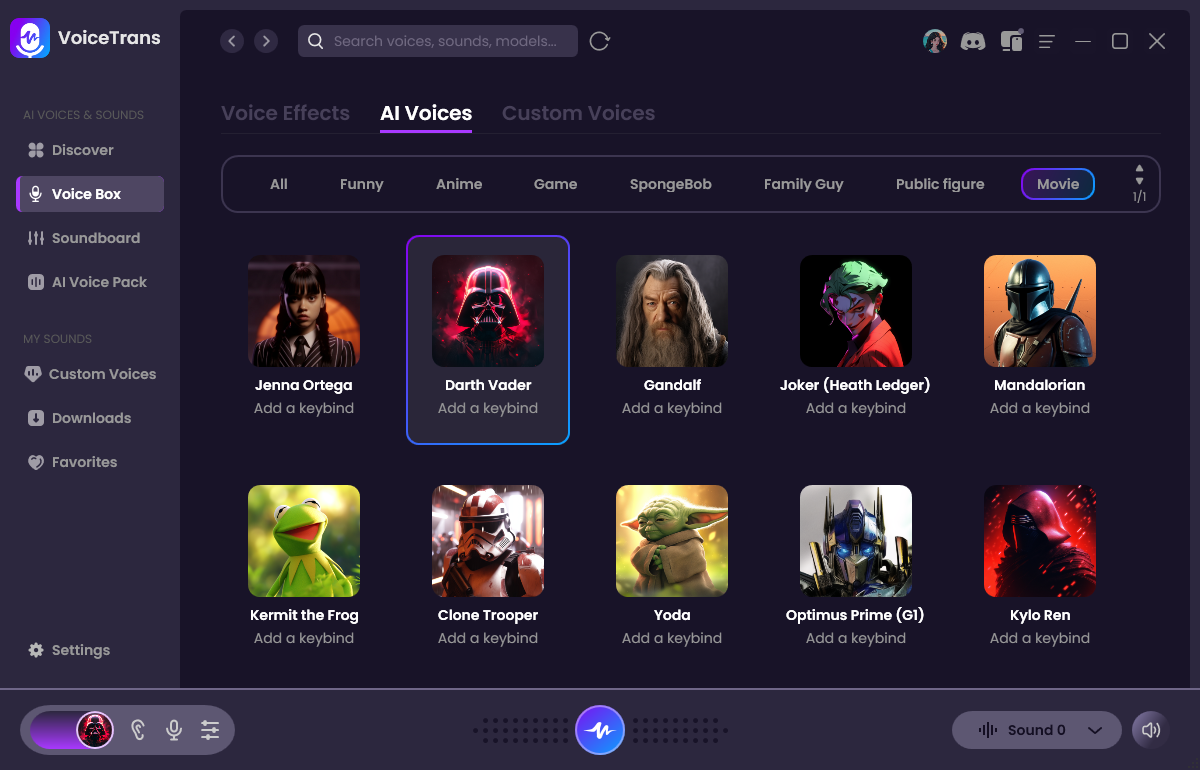Mute the speaker volume icon

point(1151,730)
